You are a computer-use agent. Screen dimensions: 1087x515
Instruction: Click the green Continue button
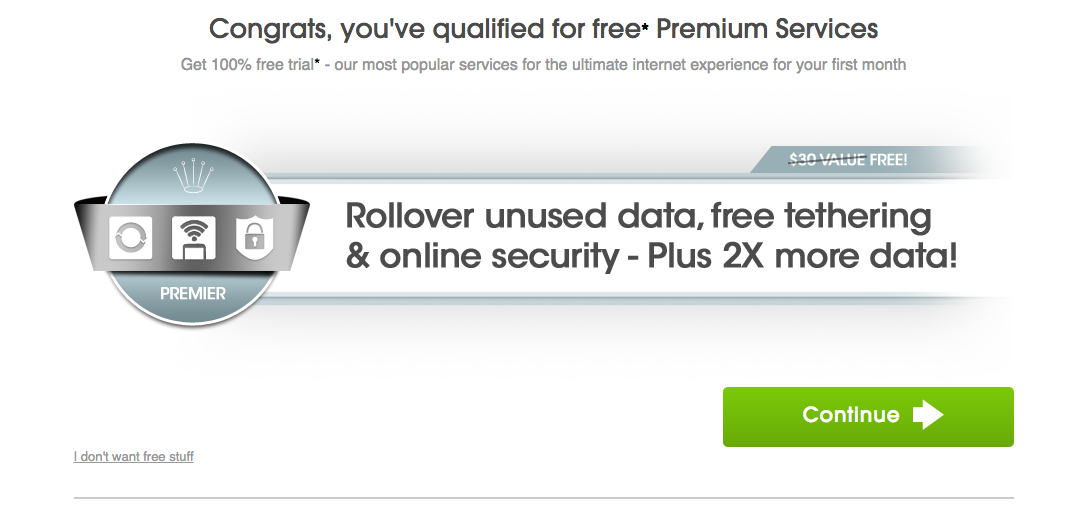coord(868,417)
